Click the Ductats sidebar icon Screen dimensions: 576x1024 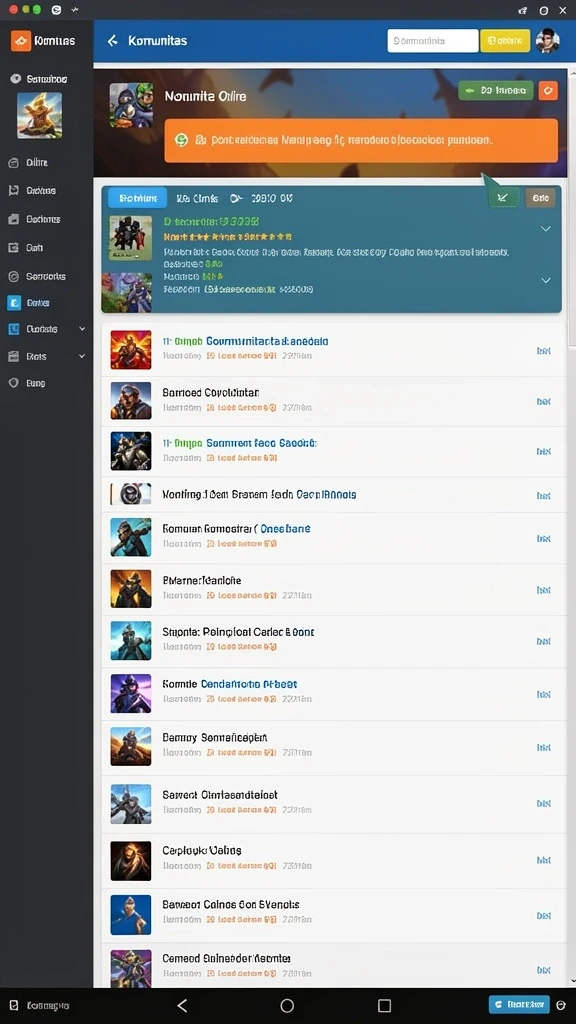click(x=13, y=330)
